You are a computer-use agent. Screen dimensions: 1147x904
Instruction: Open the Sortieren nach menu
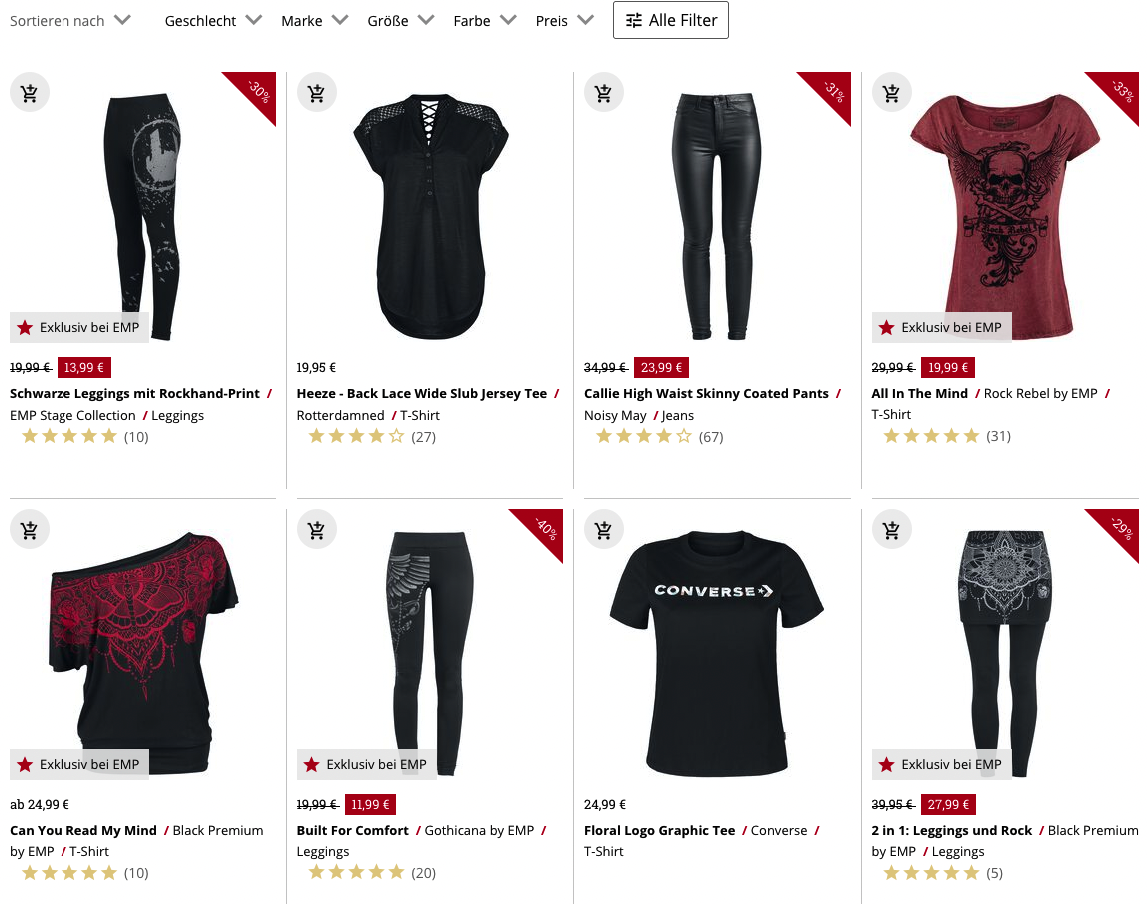(72, 20)
